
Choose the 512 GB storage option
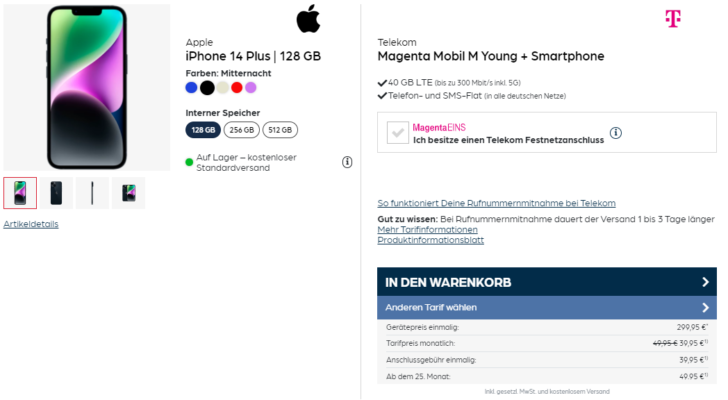(280, 130)
